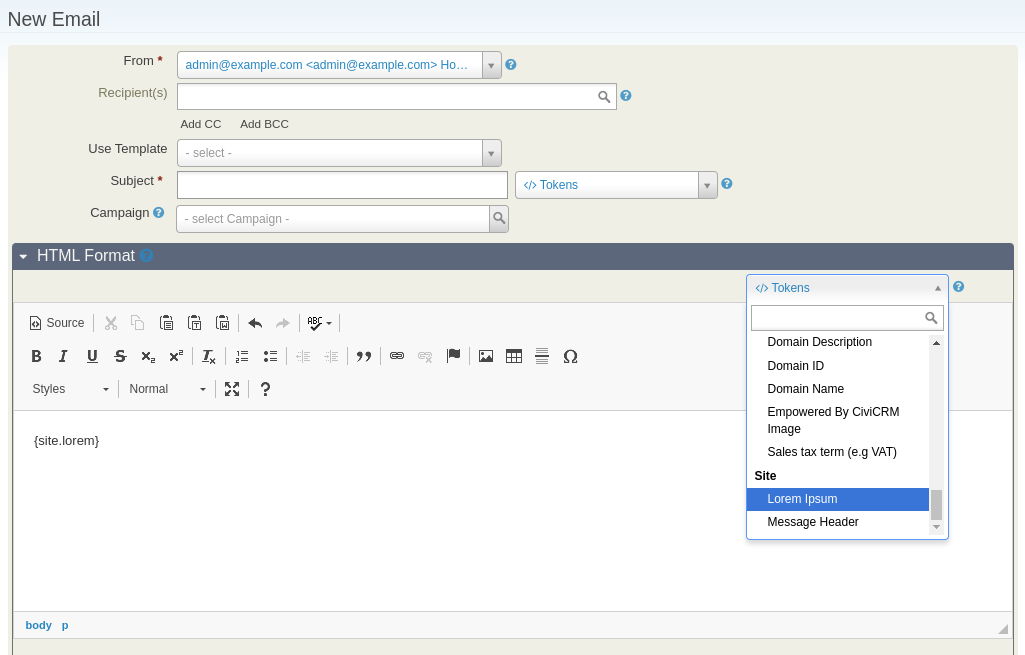Expand the Styles dropdown
This screenshot has height=655, width=1025.
(x=70, y=389)
